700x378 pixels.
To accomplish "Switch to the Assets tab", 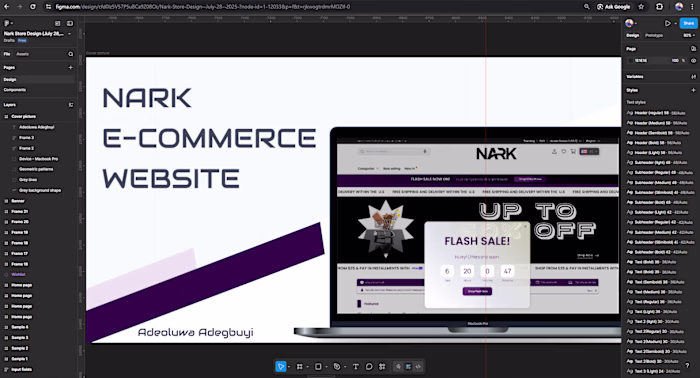I will [22, 54].
